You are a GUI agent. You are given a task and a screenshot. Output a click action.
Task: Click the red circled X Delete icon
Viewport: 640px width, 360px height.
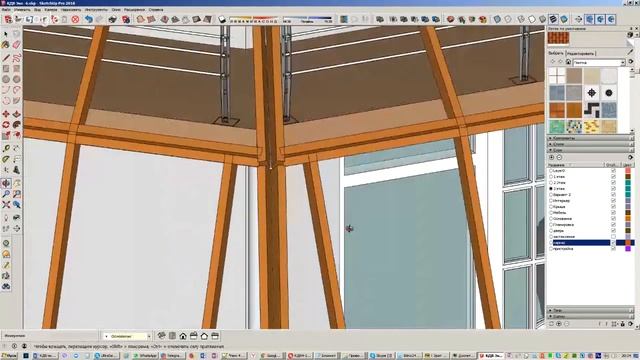(75, 19)
